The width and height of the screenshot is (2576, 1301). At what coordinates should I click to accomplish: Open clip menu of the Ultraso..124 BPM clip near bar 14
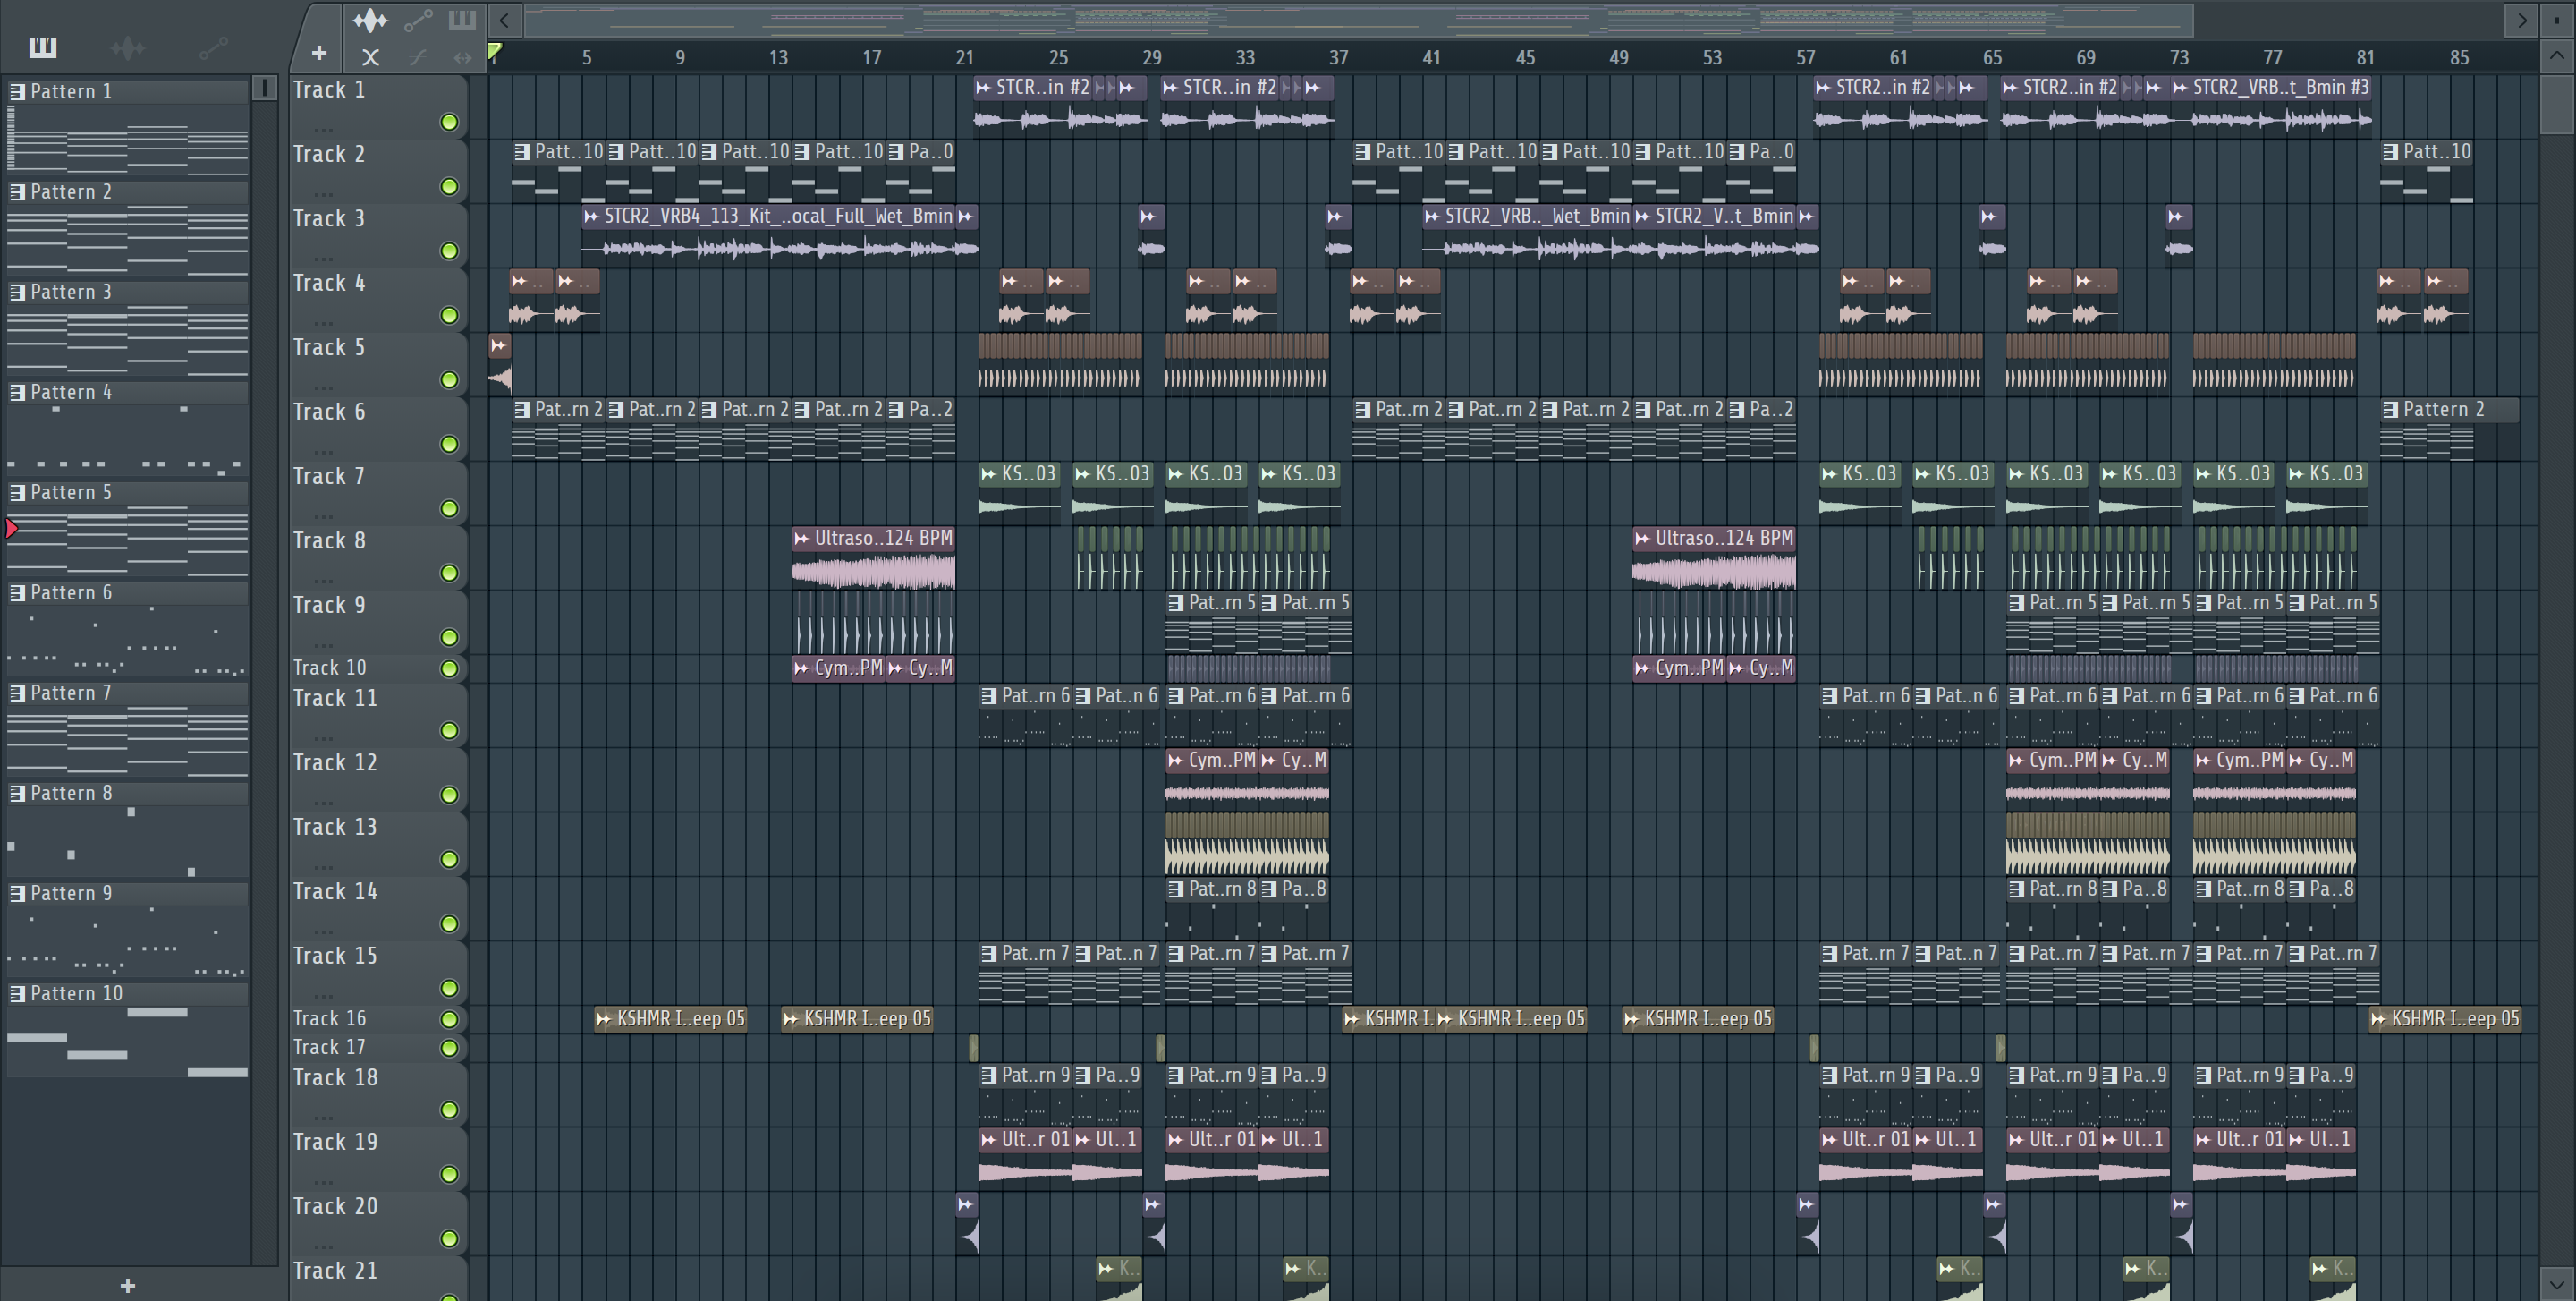pyautogui.click(x=802, y=538)
